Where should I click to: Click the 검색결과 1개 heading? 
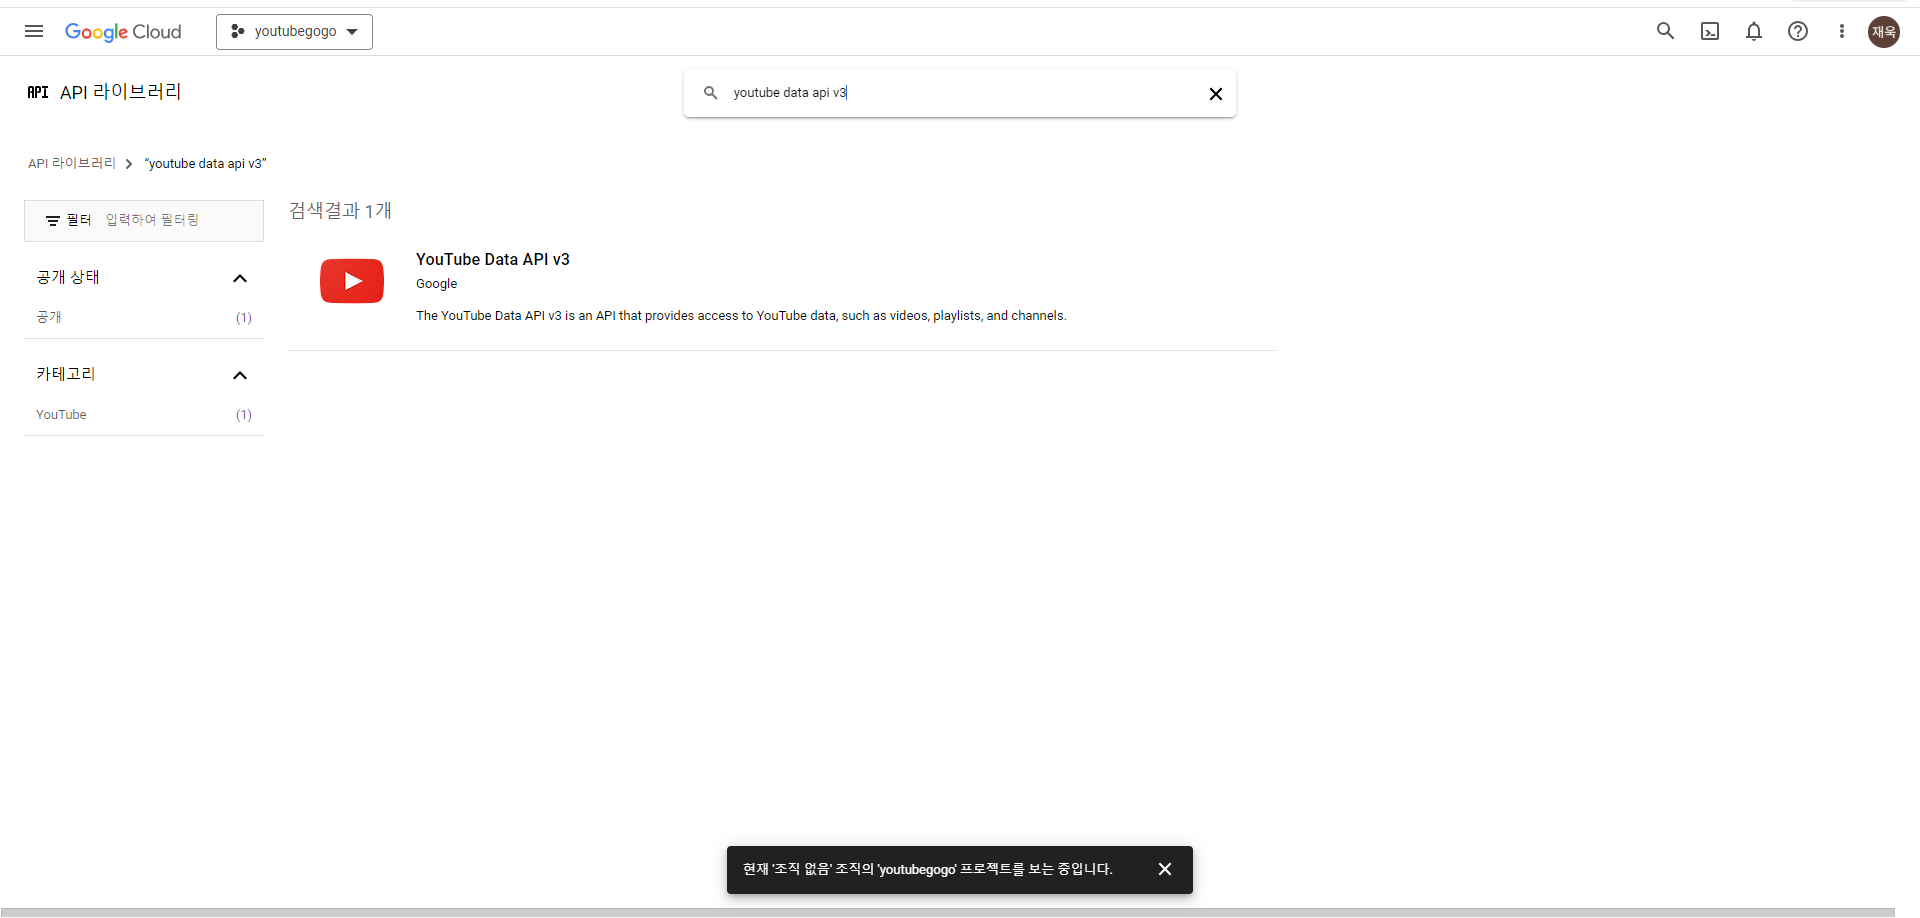(340, 210)
